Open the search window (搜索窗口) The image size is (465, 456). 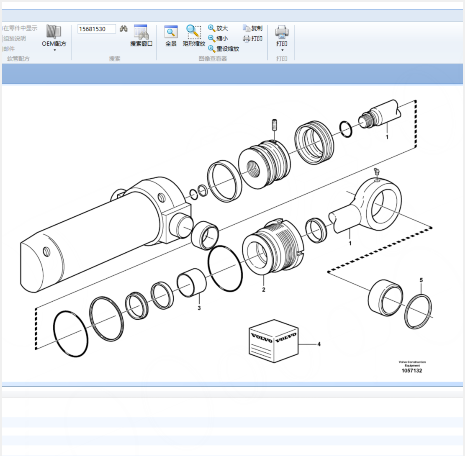click(141, 36)
